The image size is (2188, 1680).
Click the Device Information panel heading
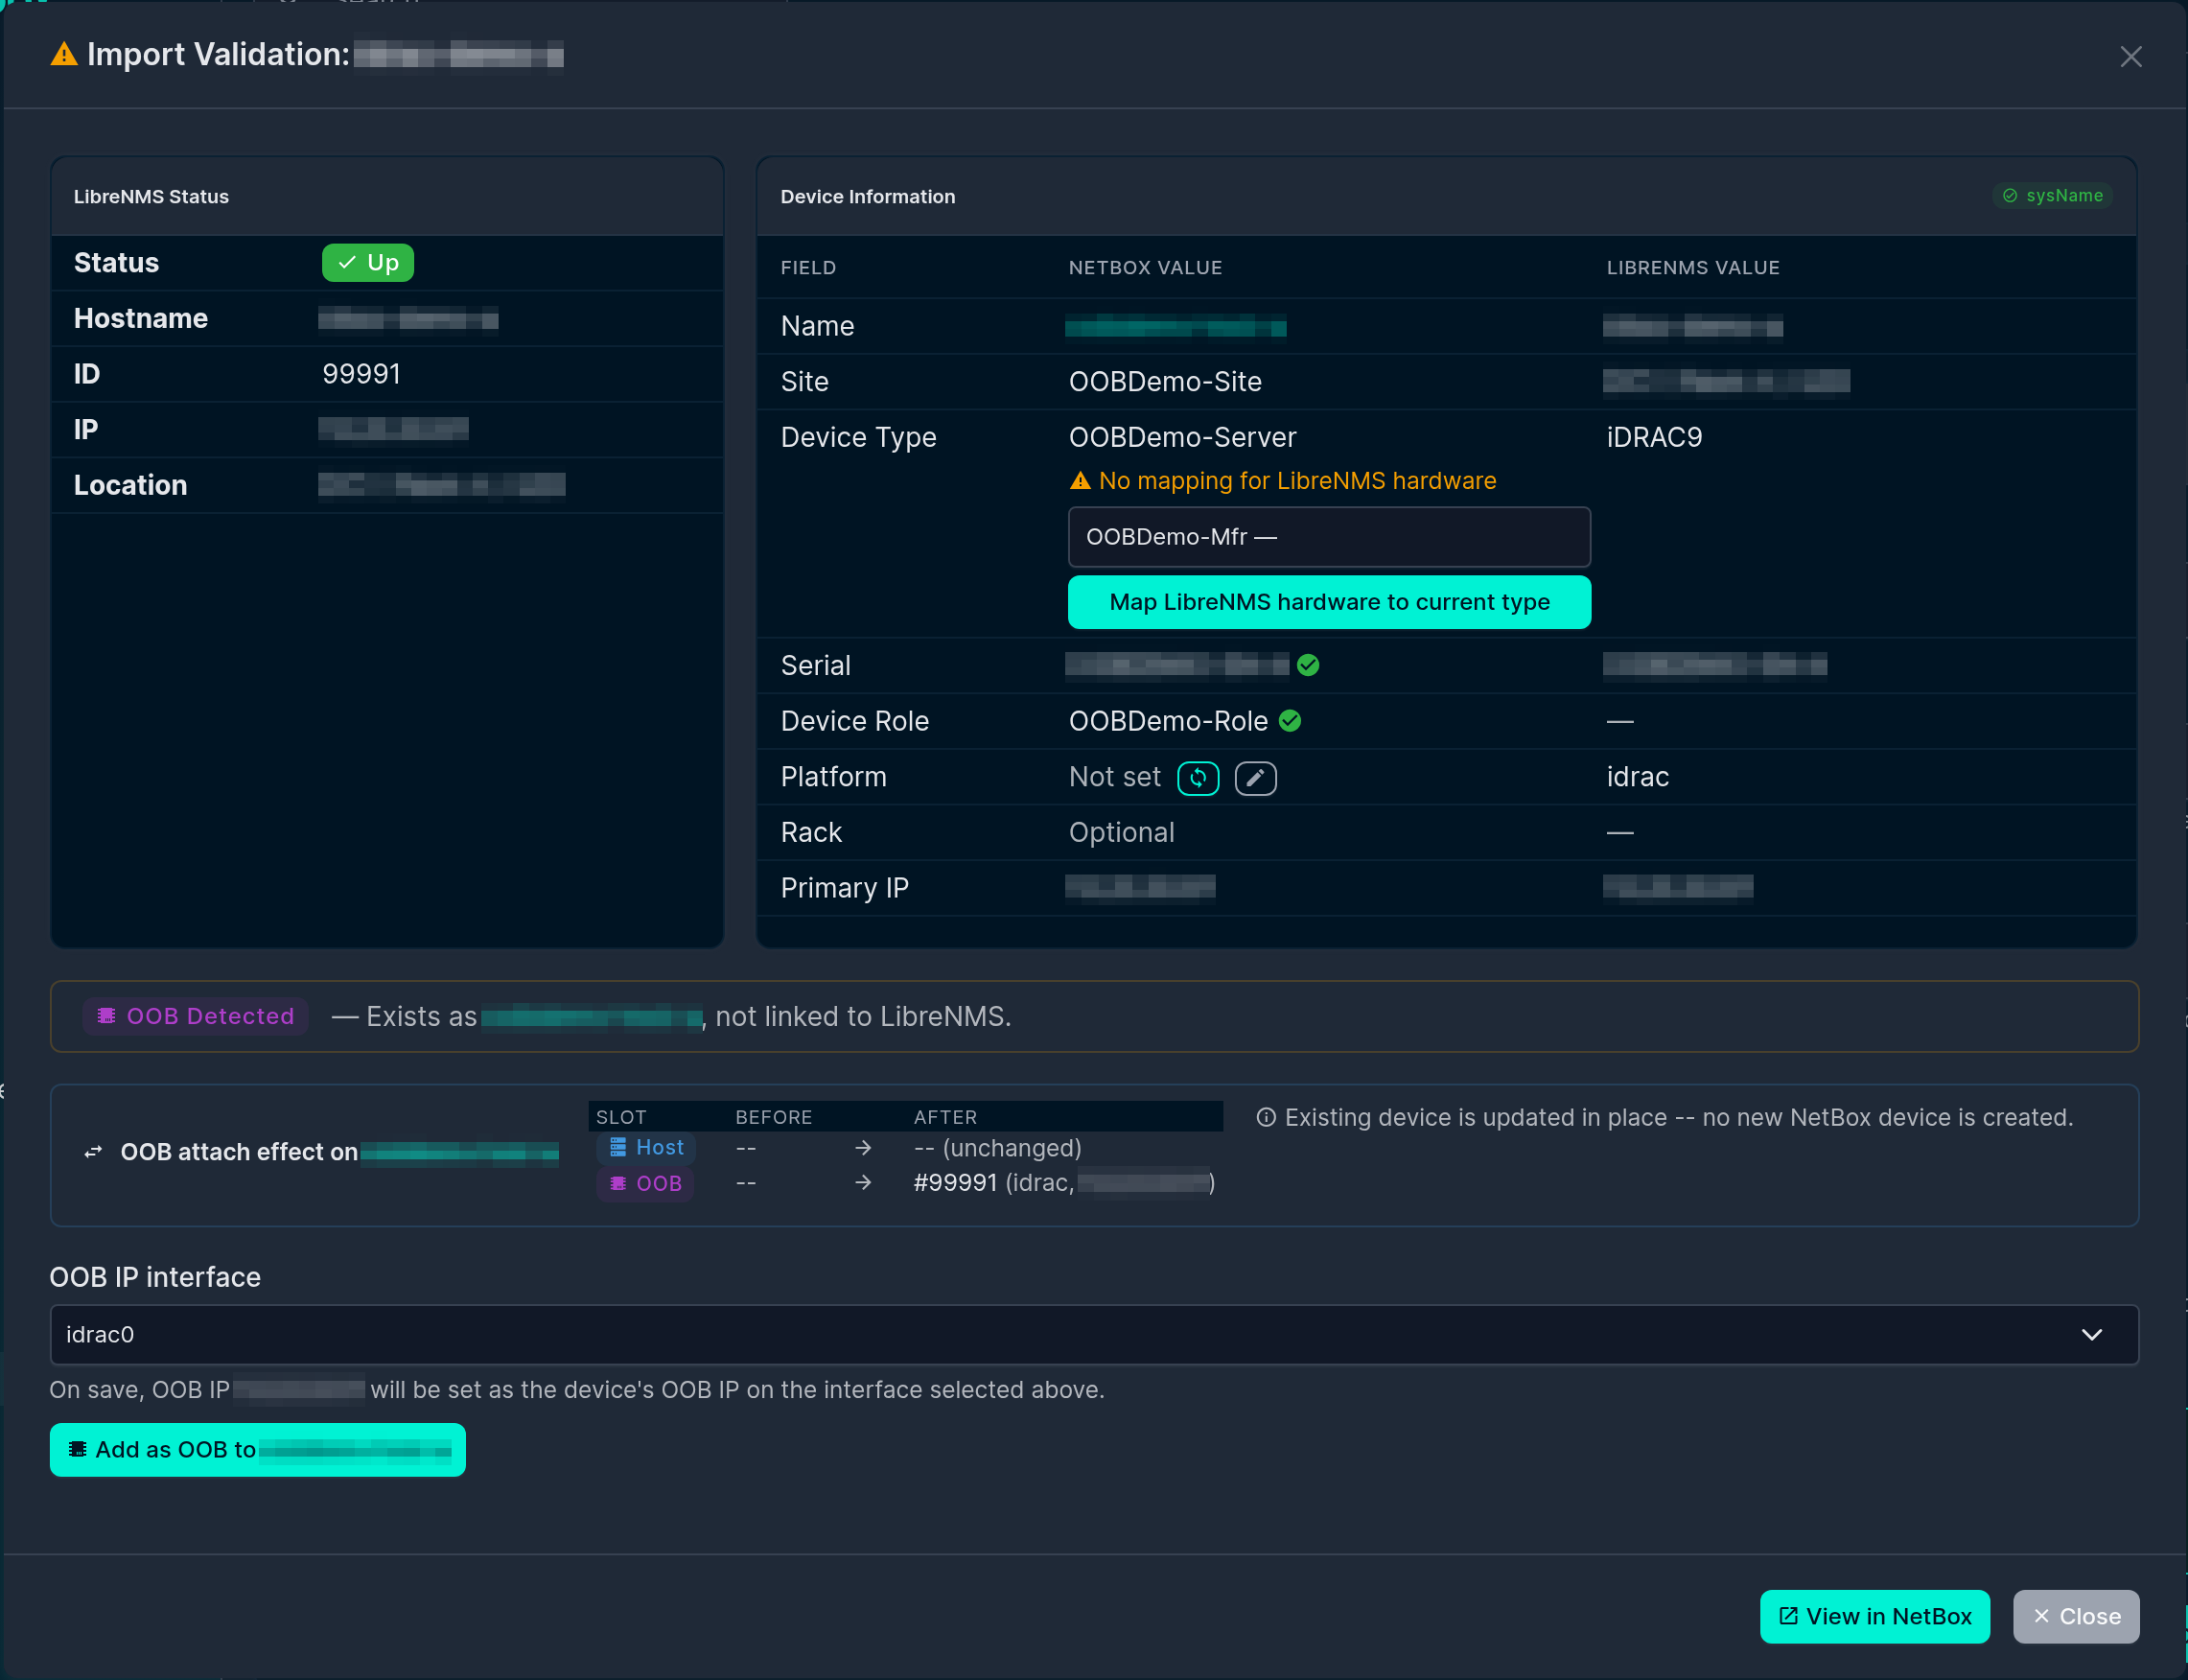(867, 197)
